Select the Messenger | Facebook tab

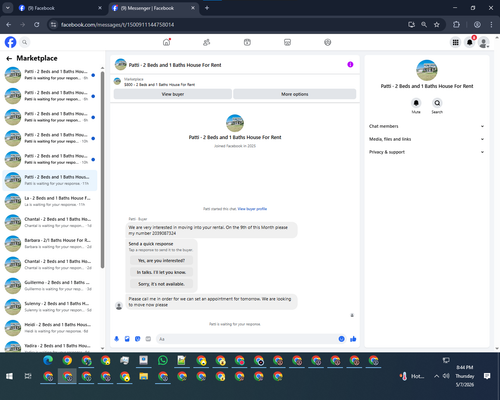coord(153,8)
